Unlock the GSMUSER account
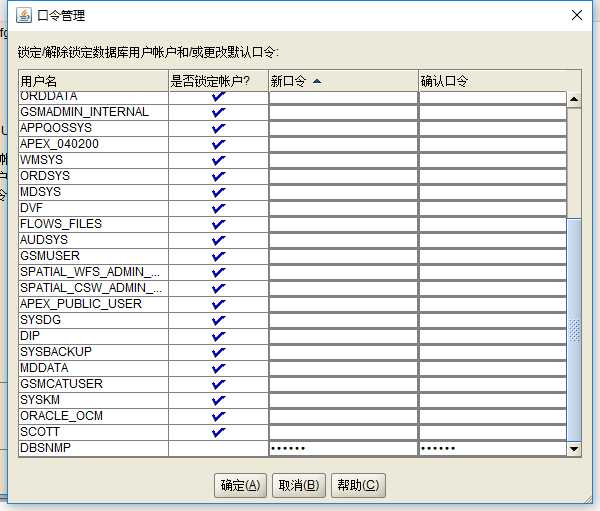 click(218, 256)
